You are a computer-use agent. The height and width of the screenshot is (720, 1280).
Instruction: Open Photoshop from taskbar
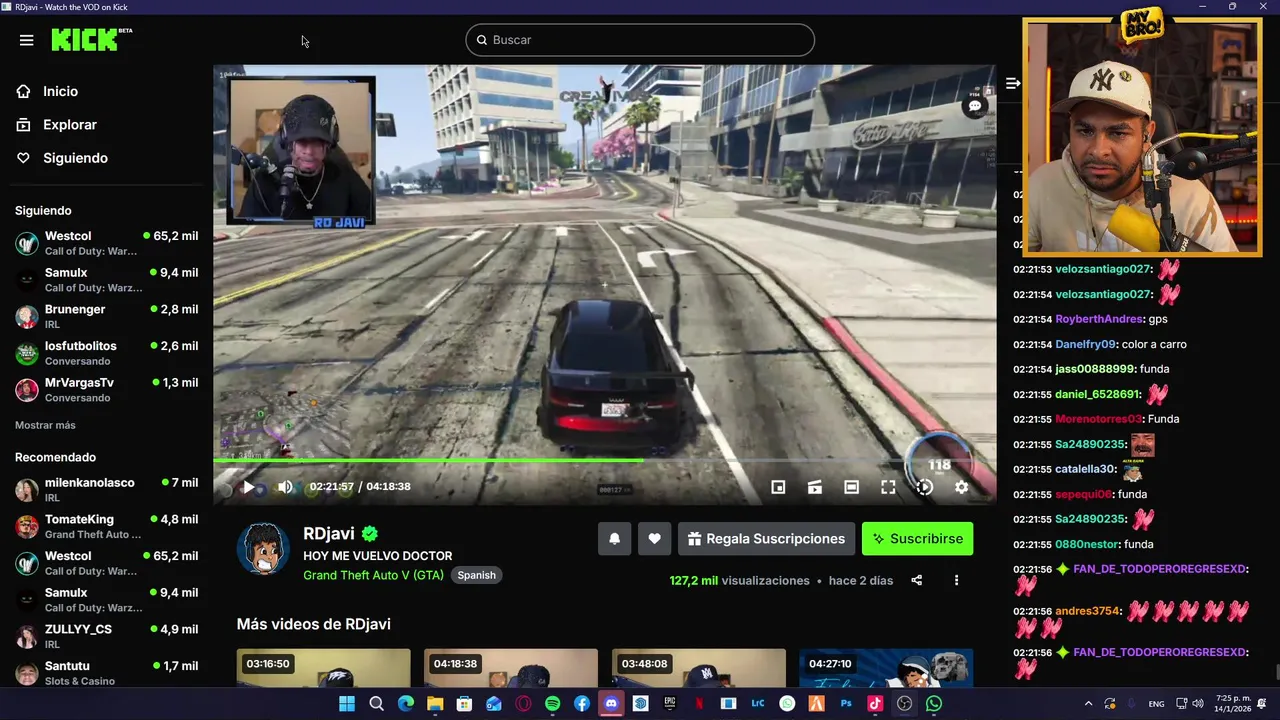point(846,704)
